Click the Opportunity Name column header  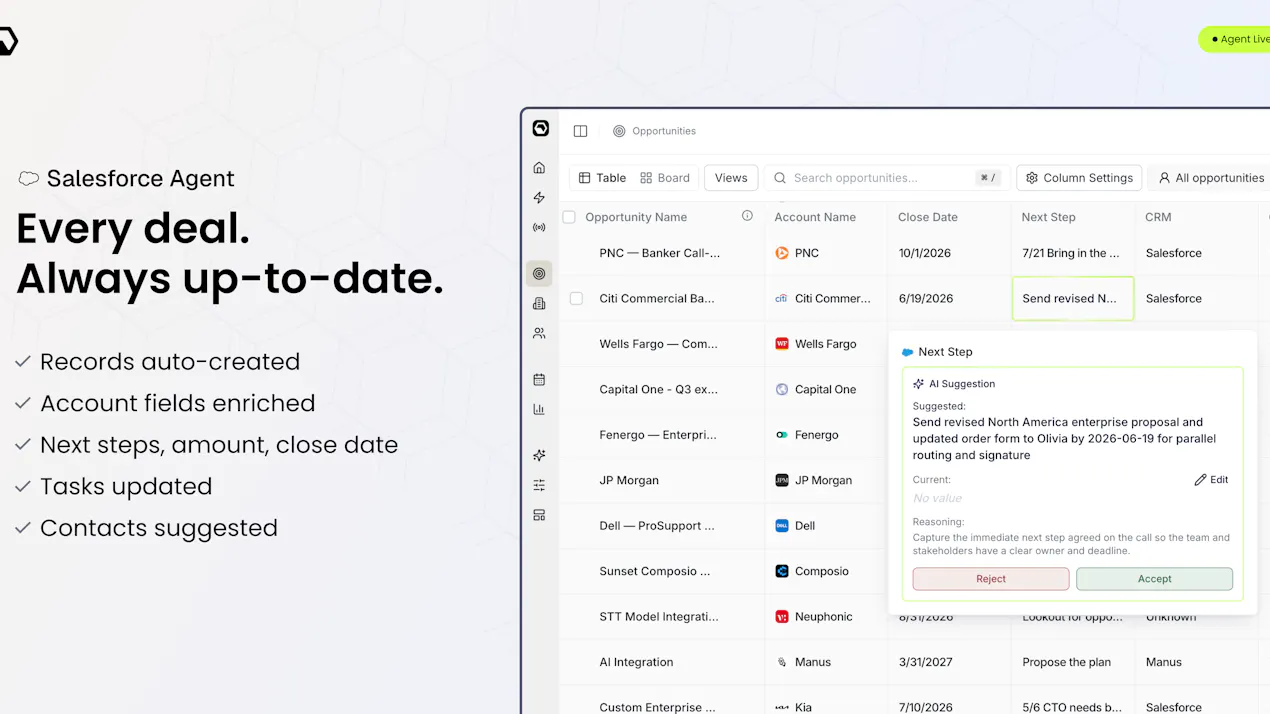(636, 217)
